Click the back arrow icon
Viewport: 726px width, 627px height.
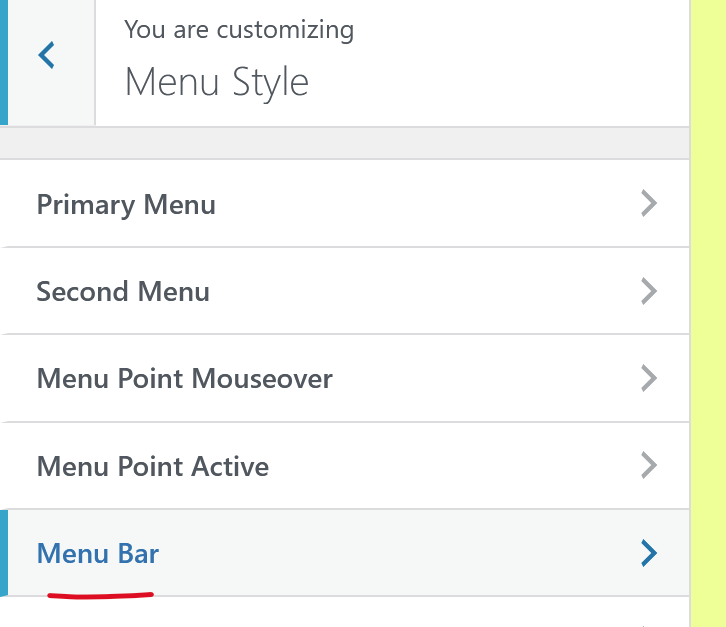tap(46, 56)
